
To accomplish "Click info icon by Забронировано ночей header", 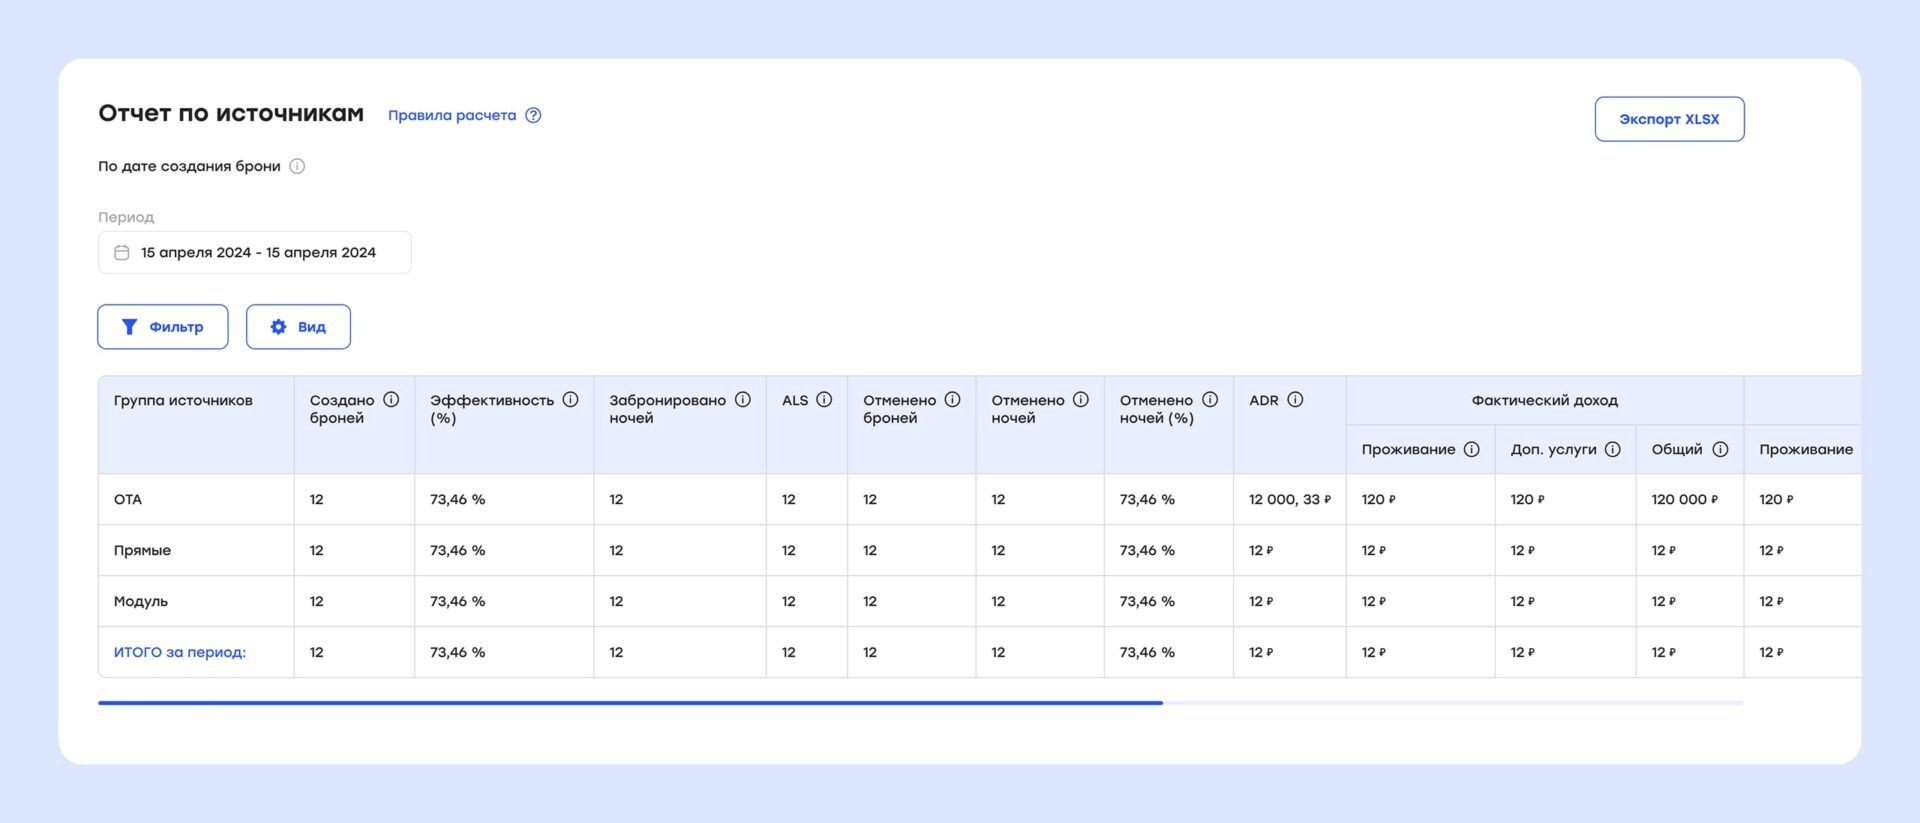I will point(743,400).
